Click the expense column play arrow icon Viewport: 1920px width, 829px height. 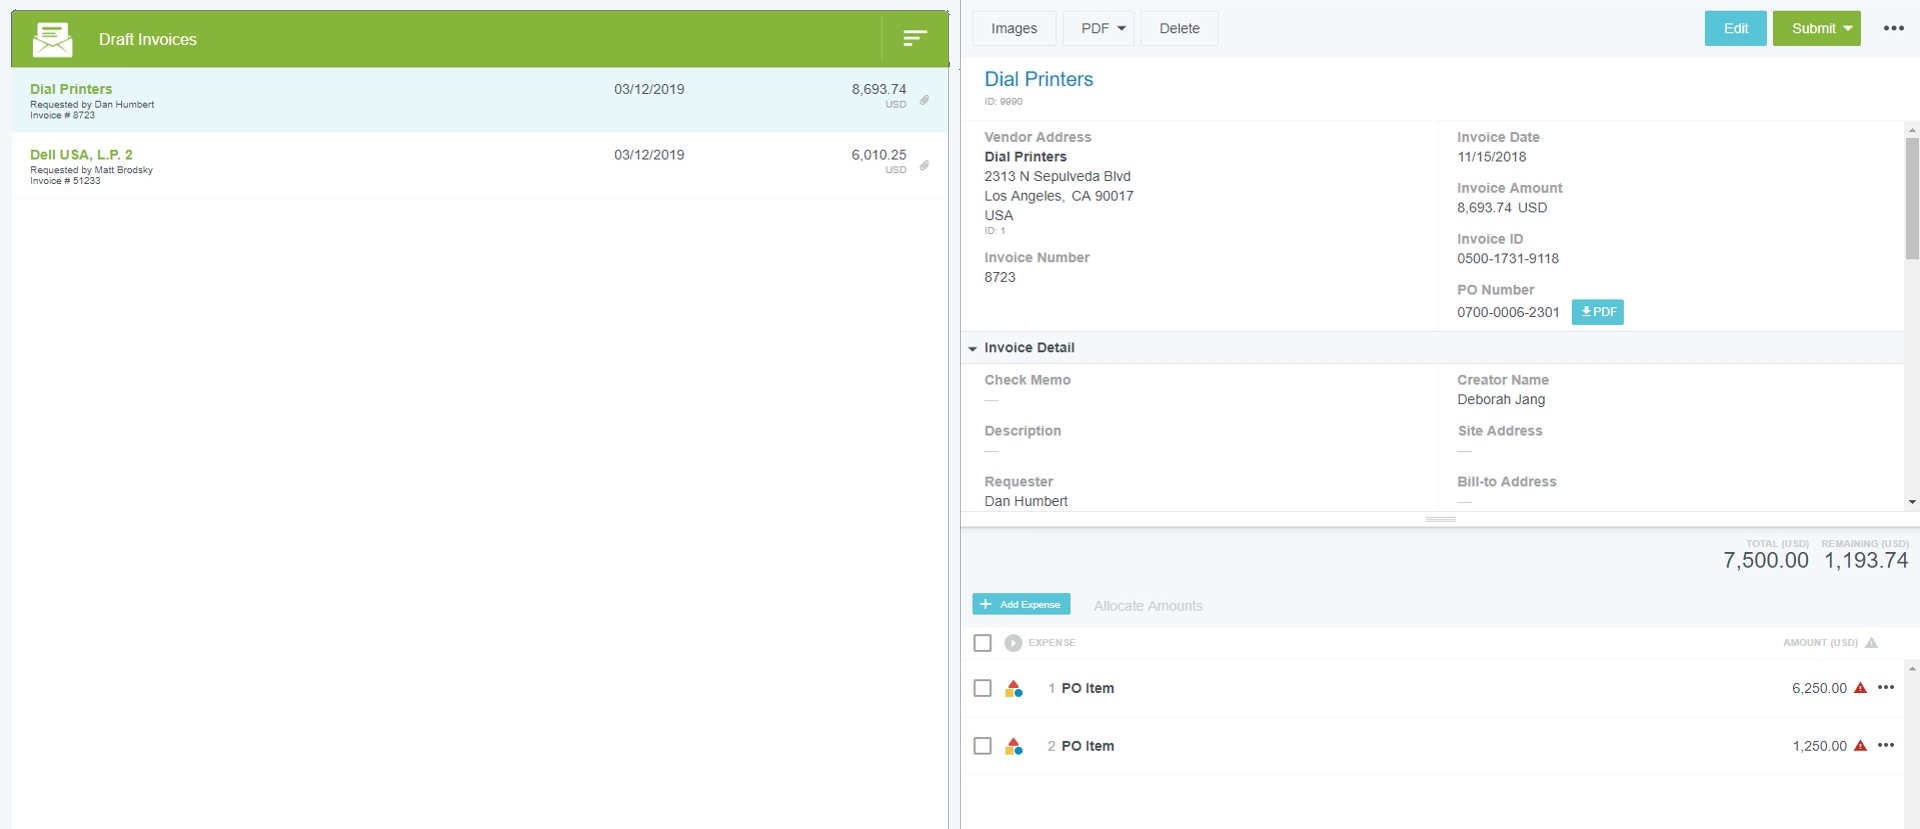pyautogui.click(x=1013, y=643)
